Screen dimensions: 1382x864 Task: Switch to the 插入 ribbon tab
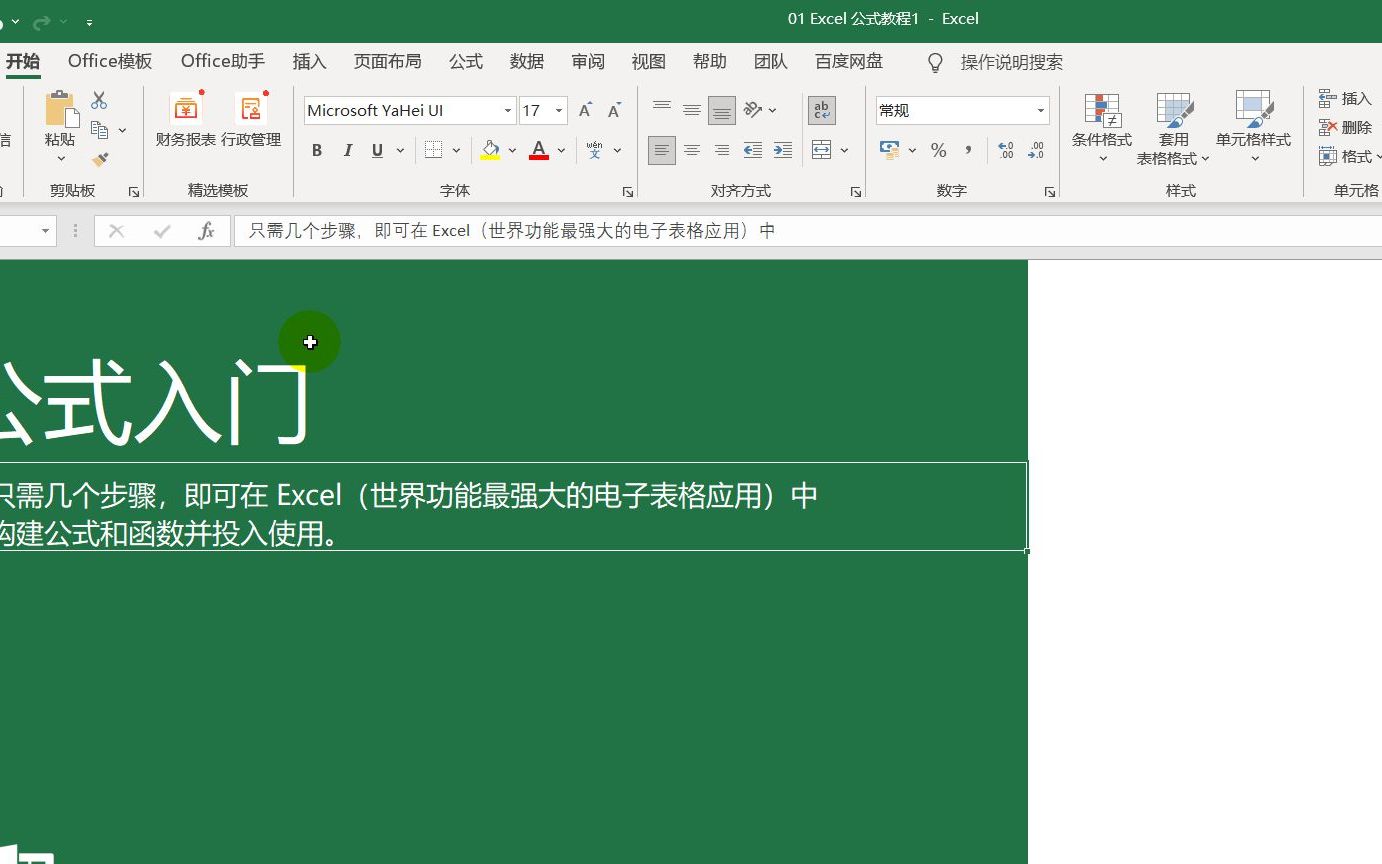pyautogui.click(x=310, y=61)
